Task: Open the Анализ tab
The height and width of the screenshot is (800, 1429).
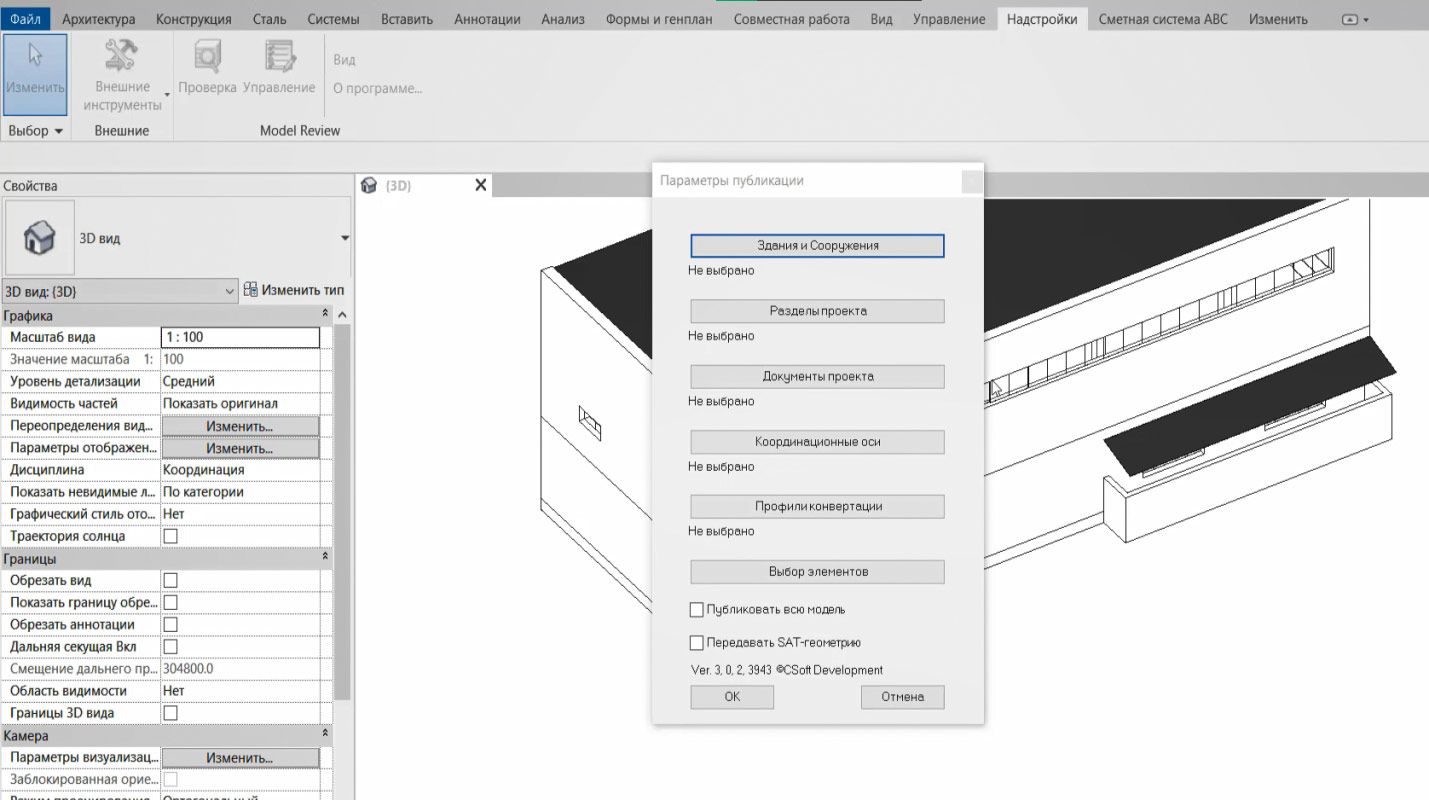Action: coord(563,19)
